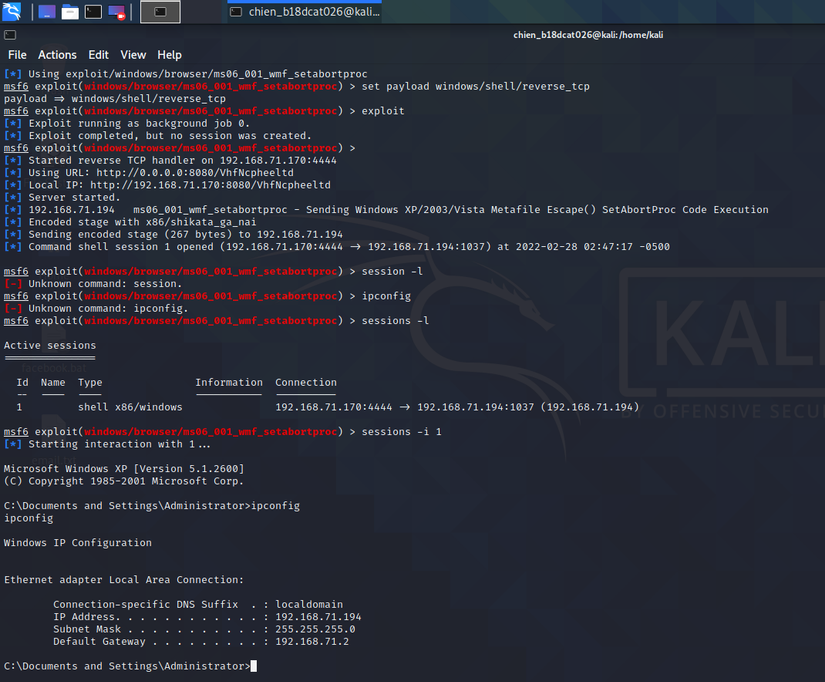Click the terminal cursor at the final prompt
This screenshot has height=682, width=825.
tap(254, 666)
